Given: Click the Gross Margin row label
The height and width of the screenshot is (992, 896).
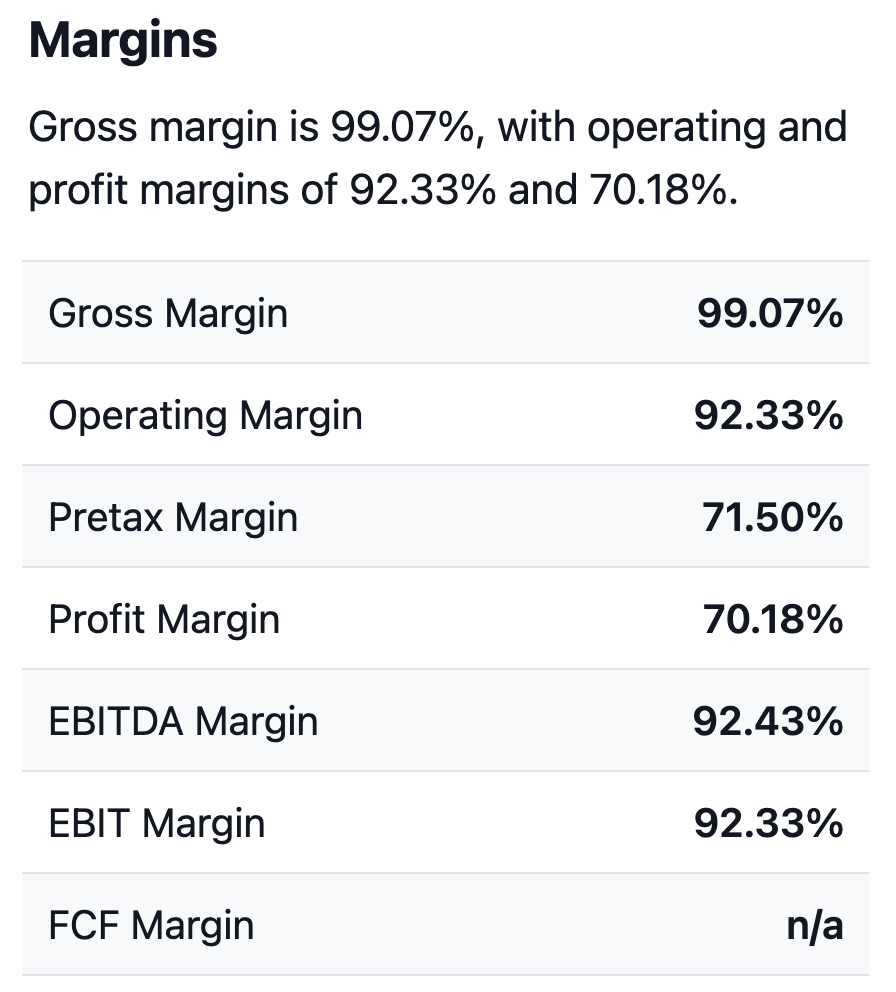Looking at the screenshot, I should pos(168,314).
